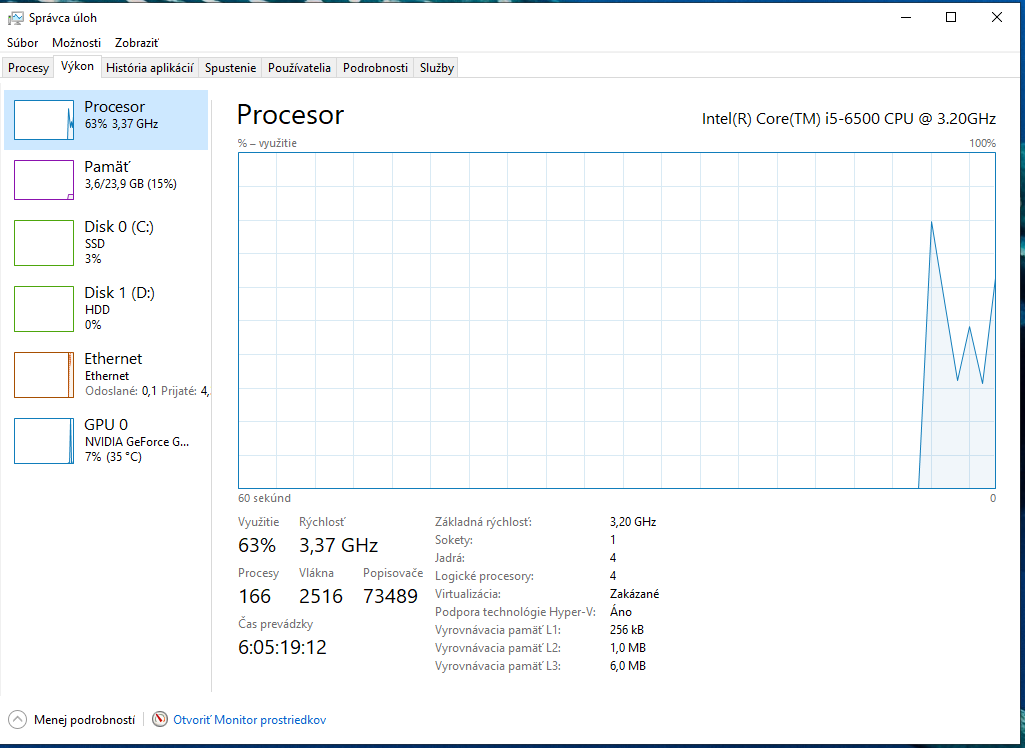1025x748 pixels.
Task: Switch to the Spustenie tab
Action: [x=230, y=67]
